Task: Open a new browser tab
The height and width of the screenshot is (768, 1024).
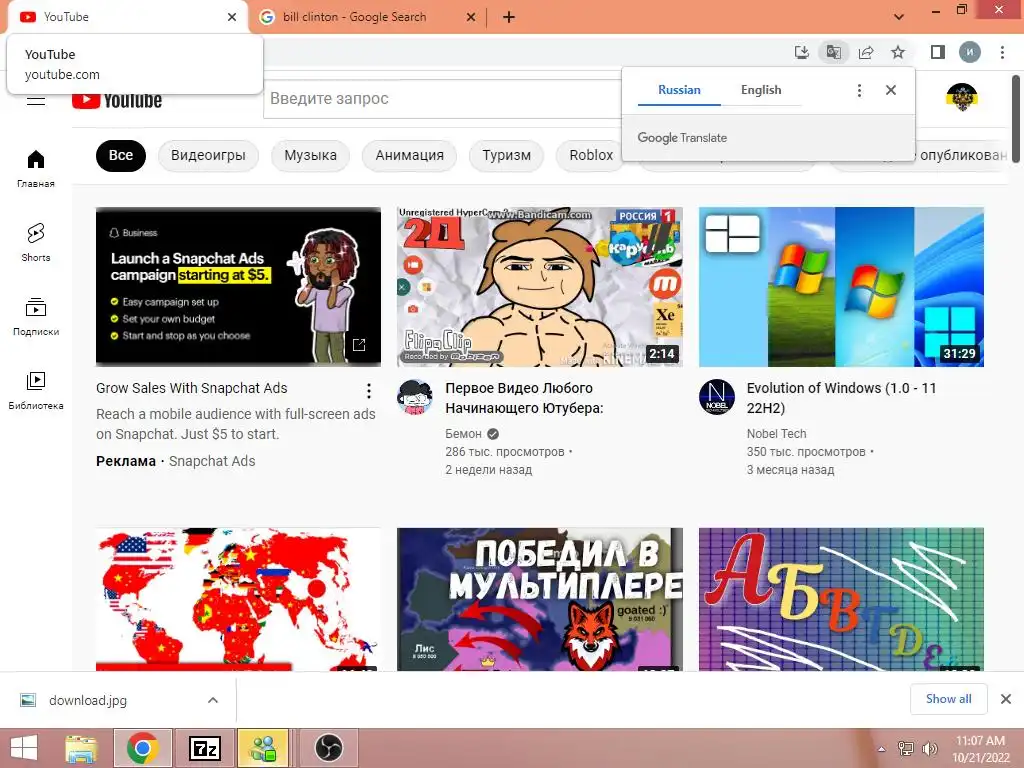Action: [x=509, y=17]
